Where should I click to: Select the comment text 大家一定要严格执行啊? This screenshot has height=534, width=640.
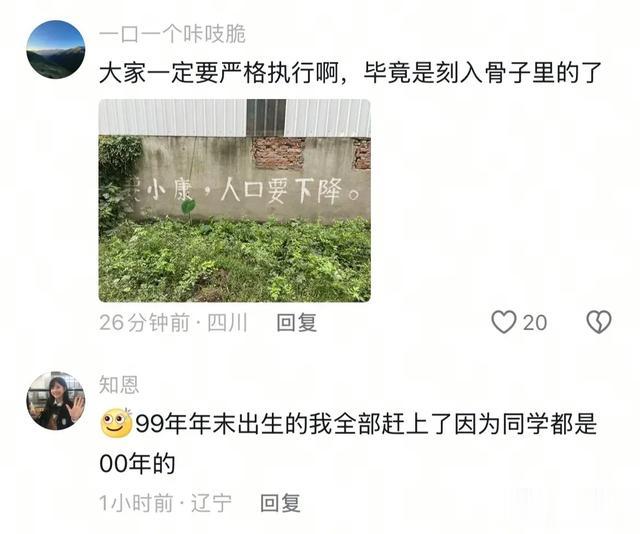pos(219,73)
